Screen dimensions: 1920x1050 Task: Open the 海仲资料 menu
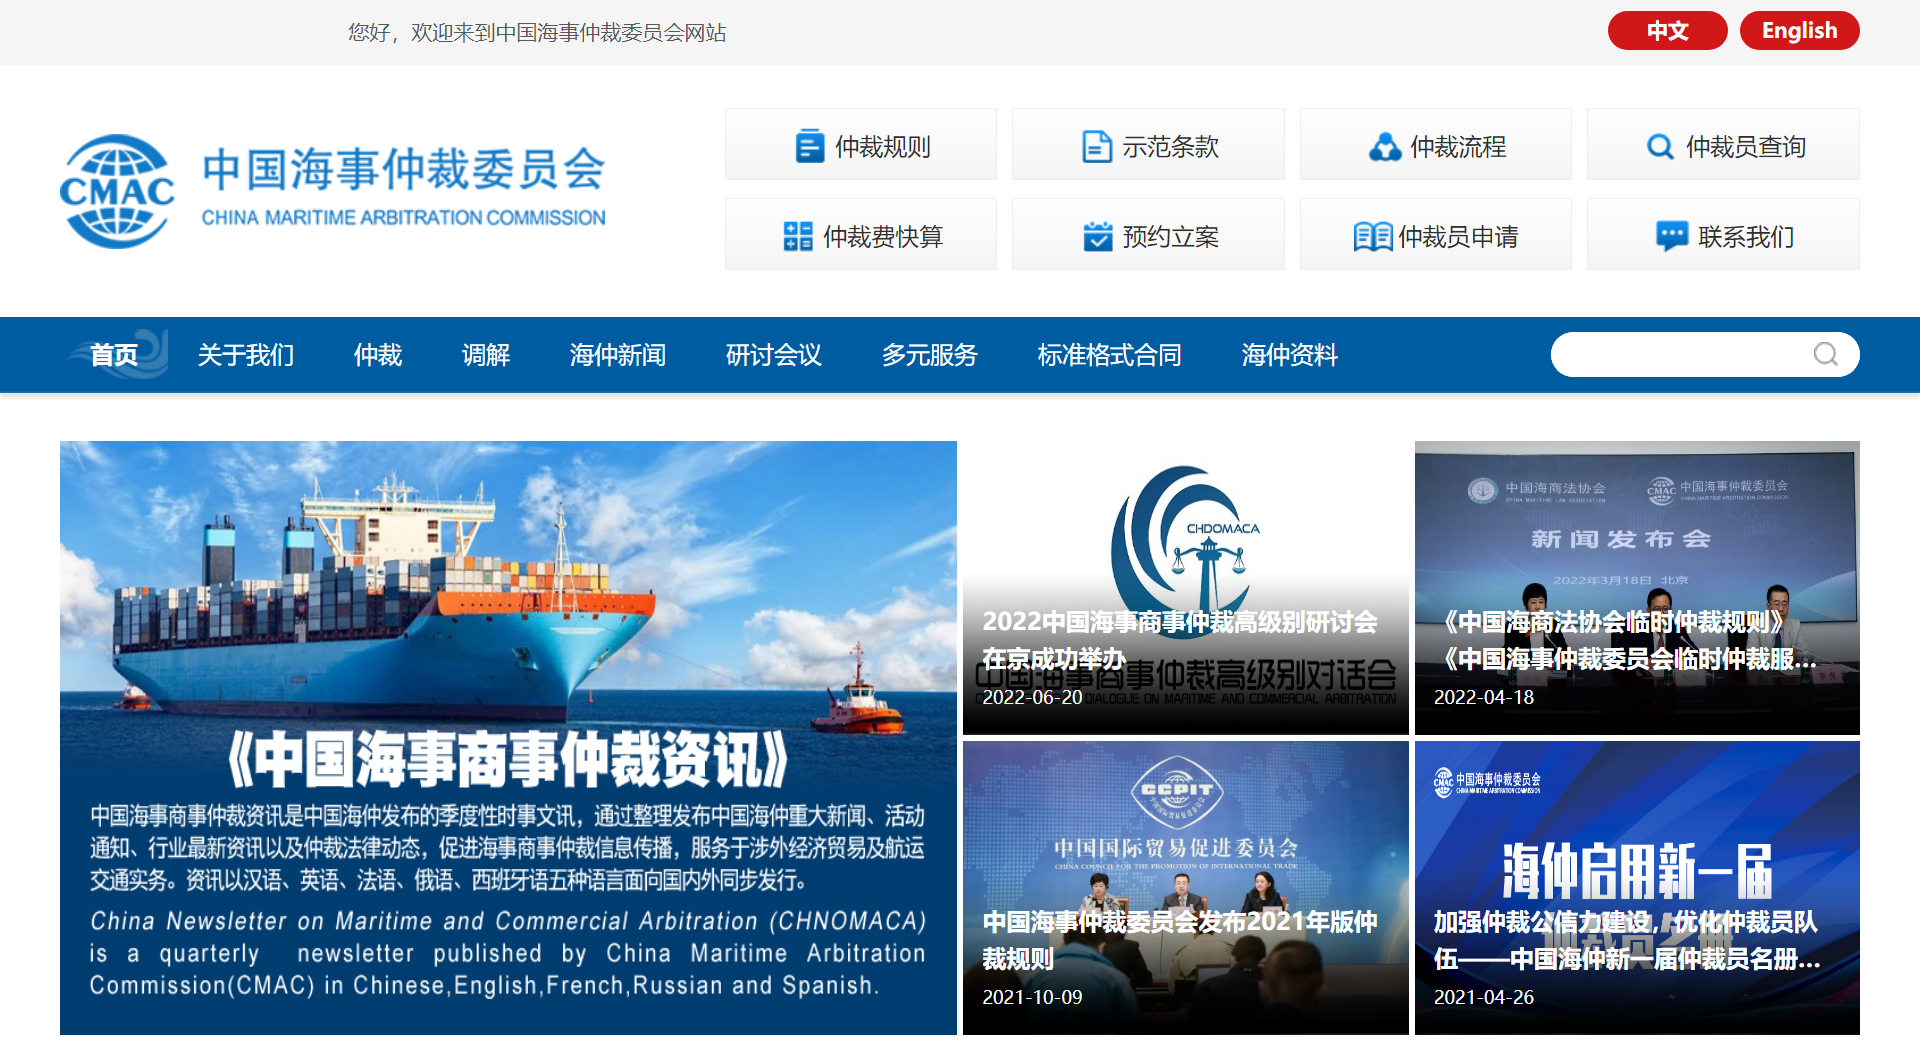(x=1290, y=355)
